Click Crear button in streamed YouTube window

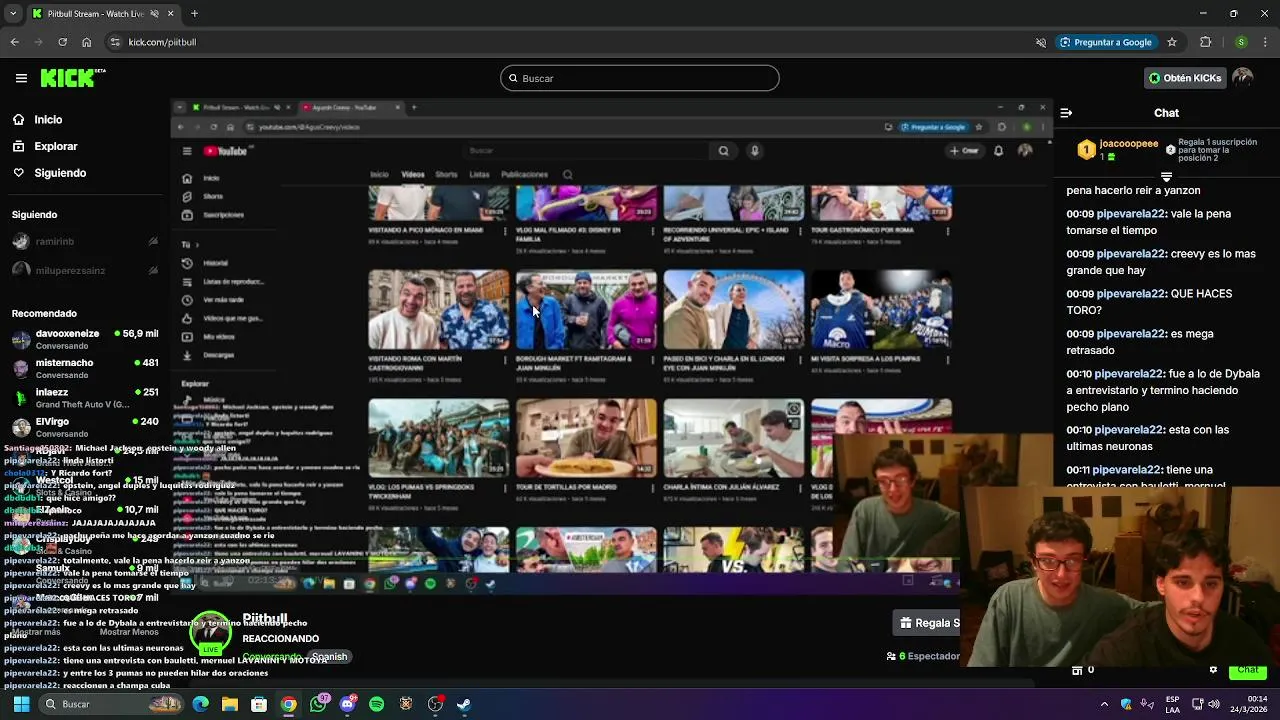964,151
